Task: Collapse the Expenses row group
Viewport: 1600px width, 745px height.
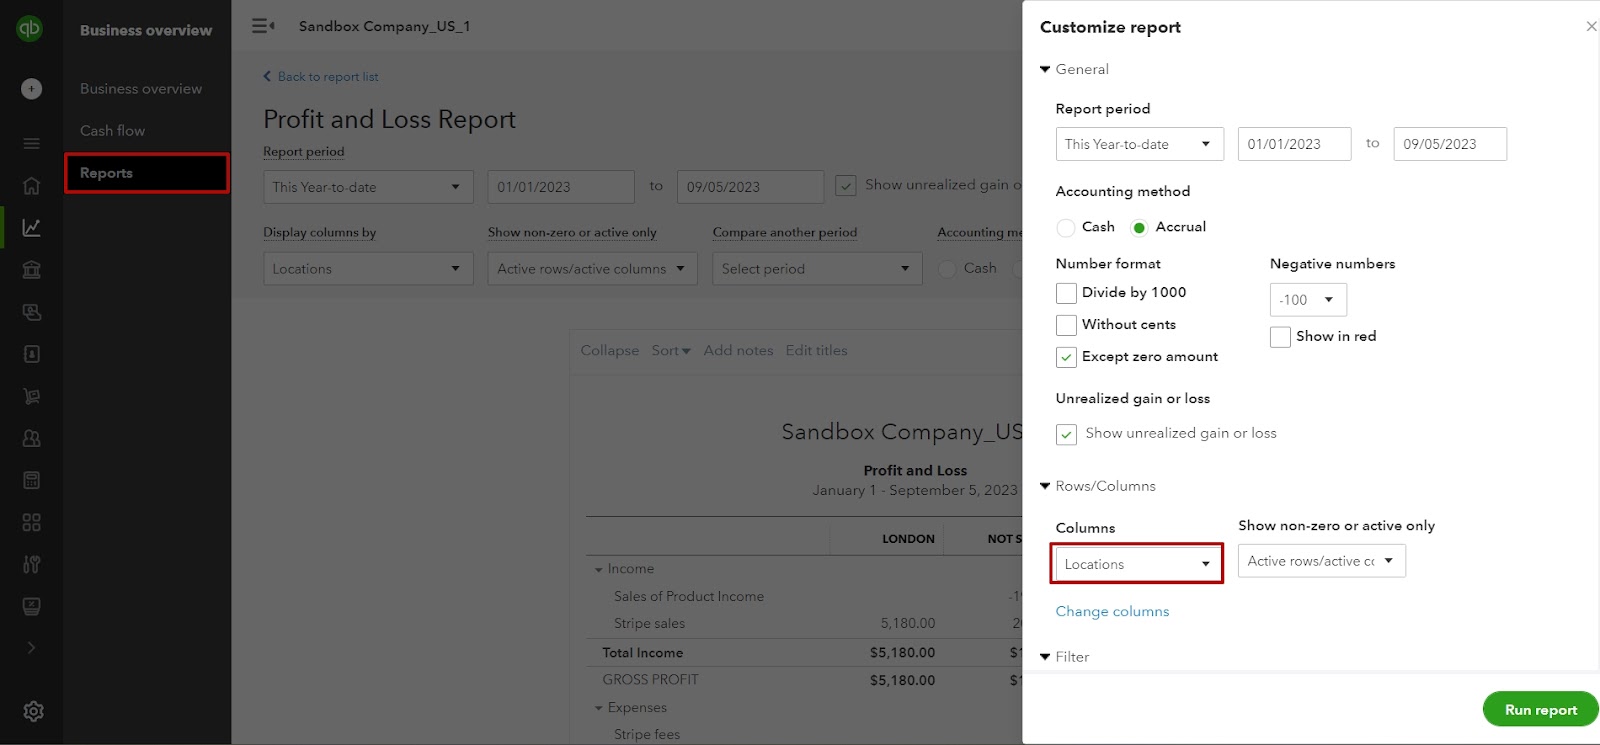Action: [599, 708]
